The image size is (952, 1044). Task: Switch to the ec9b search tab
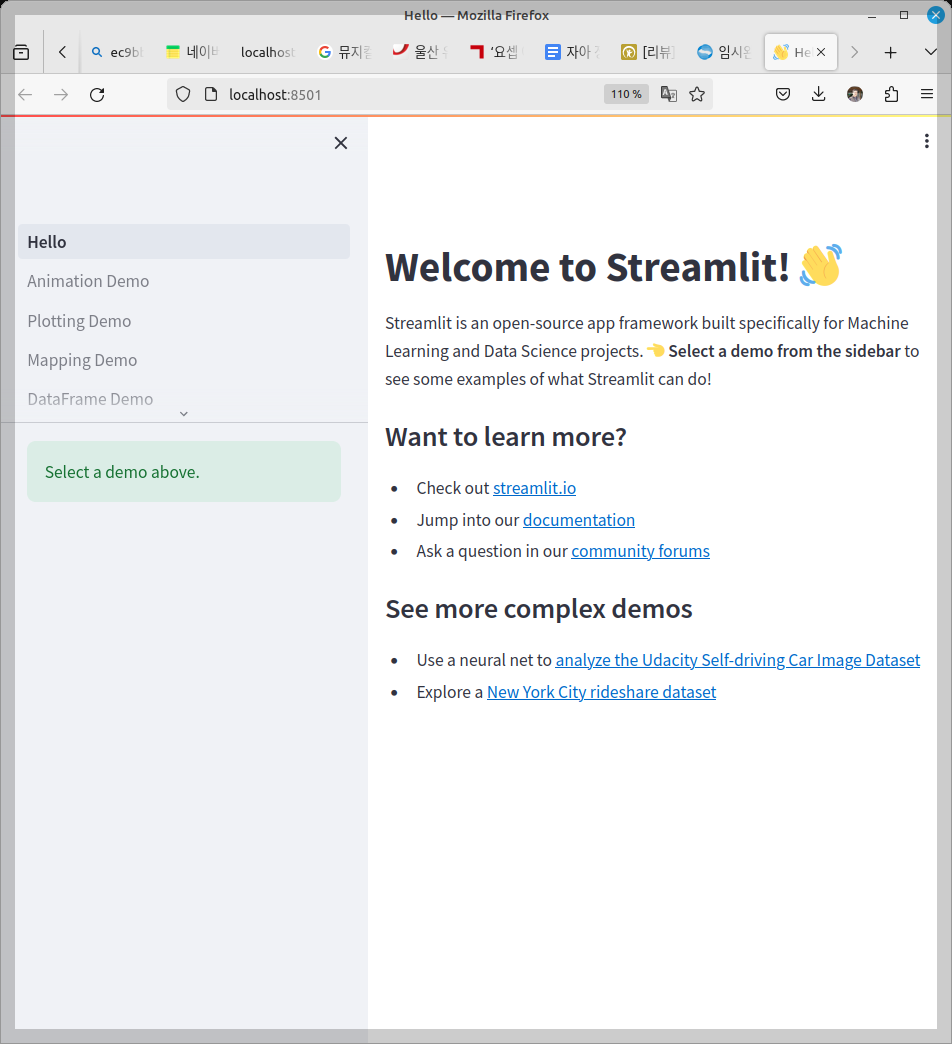point(117,52)
